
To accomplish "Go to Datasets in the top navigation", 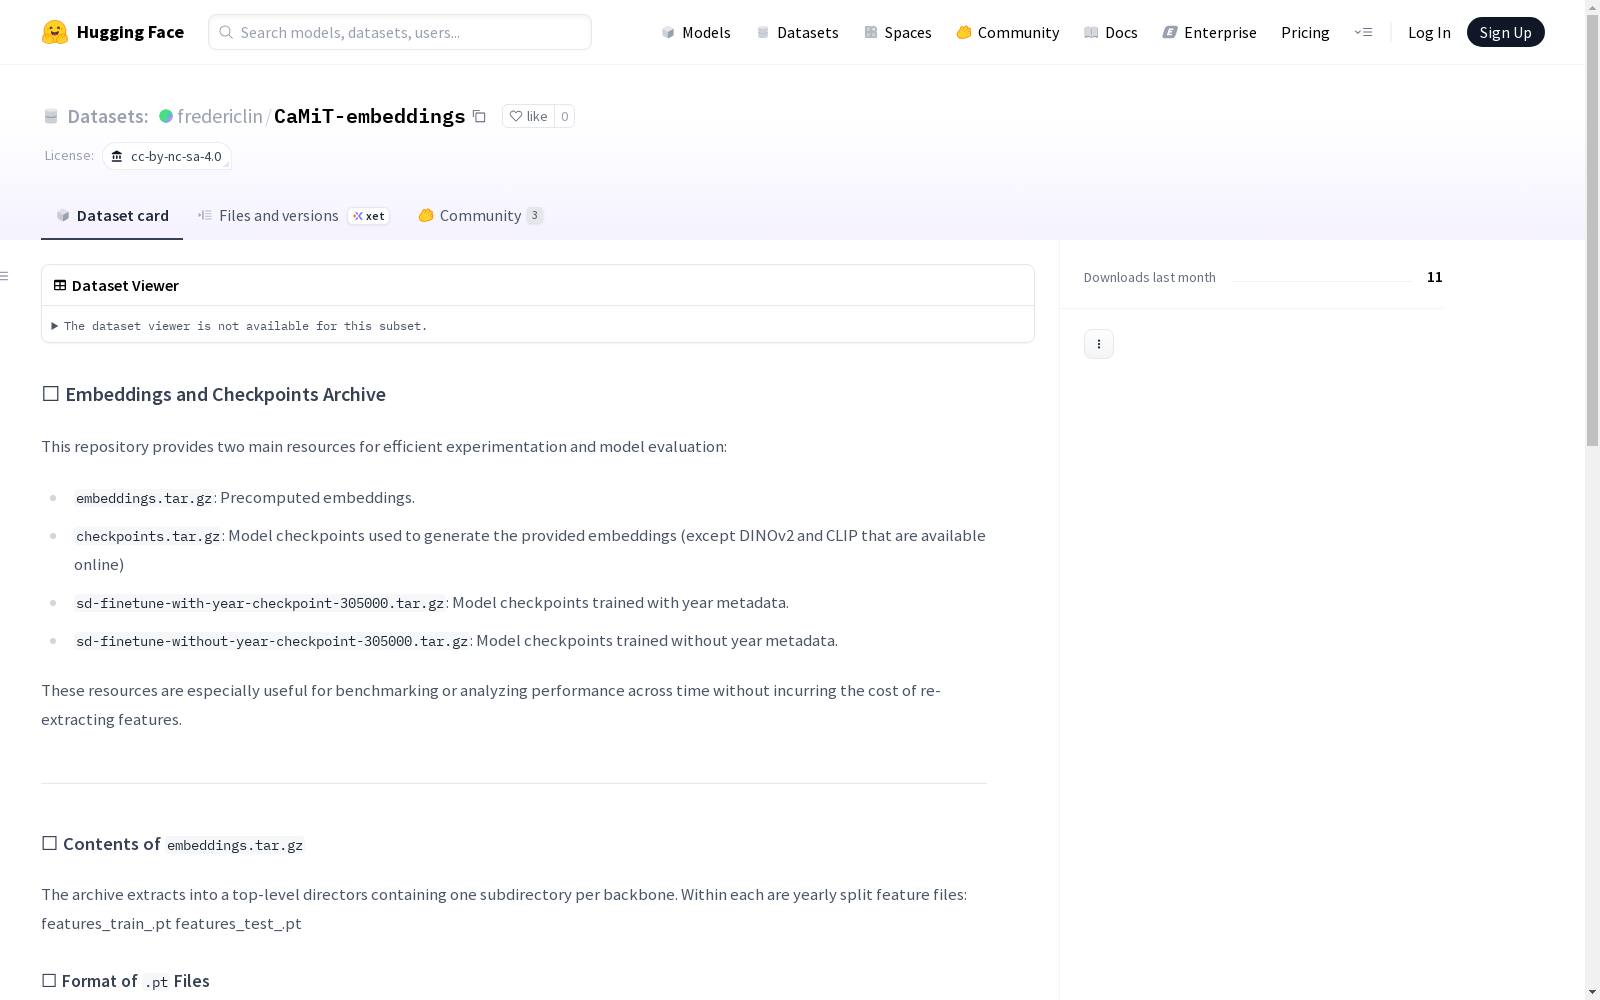I will [x=797, y=32].
